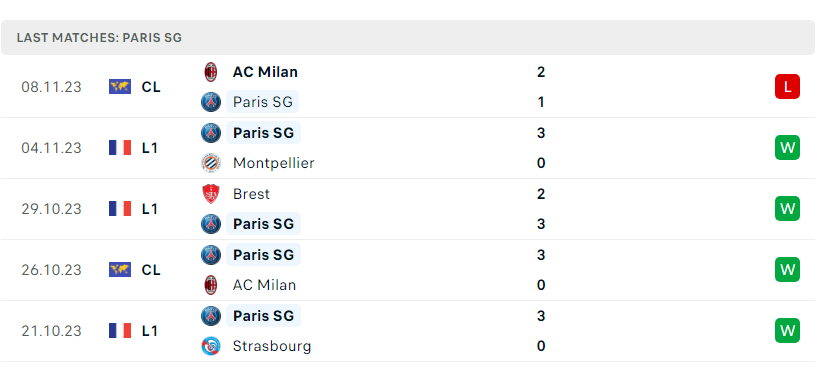821x370 pixels.
Task: Click the Strasbourg club logo
Action: [210, 346]
